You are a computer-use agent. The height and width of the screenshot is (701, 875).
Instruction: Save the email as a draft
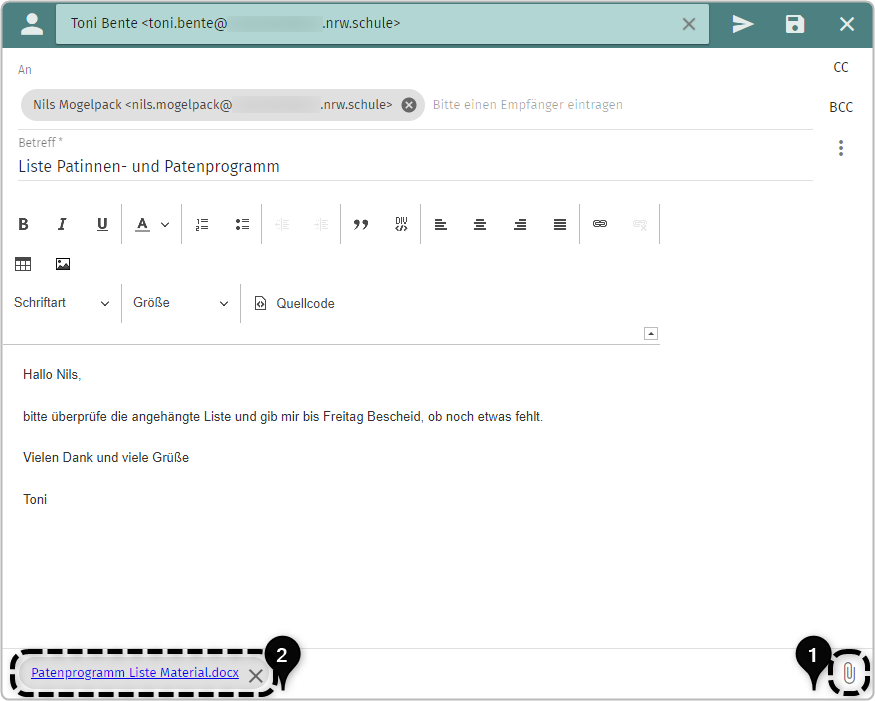pyautogui.click(x=795, y=23)
